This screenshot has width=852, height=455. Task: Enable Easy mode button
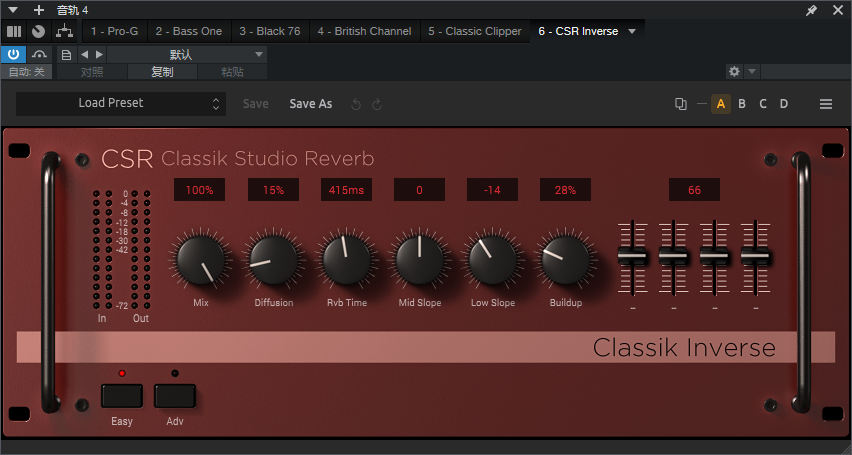coord(122,396)
